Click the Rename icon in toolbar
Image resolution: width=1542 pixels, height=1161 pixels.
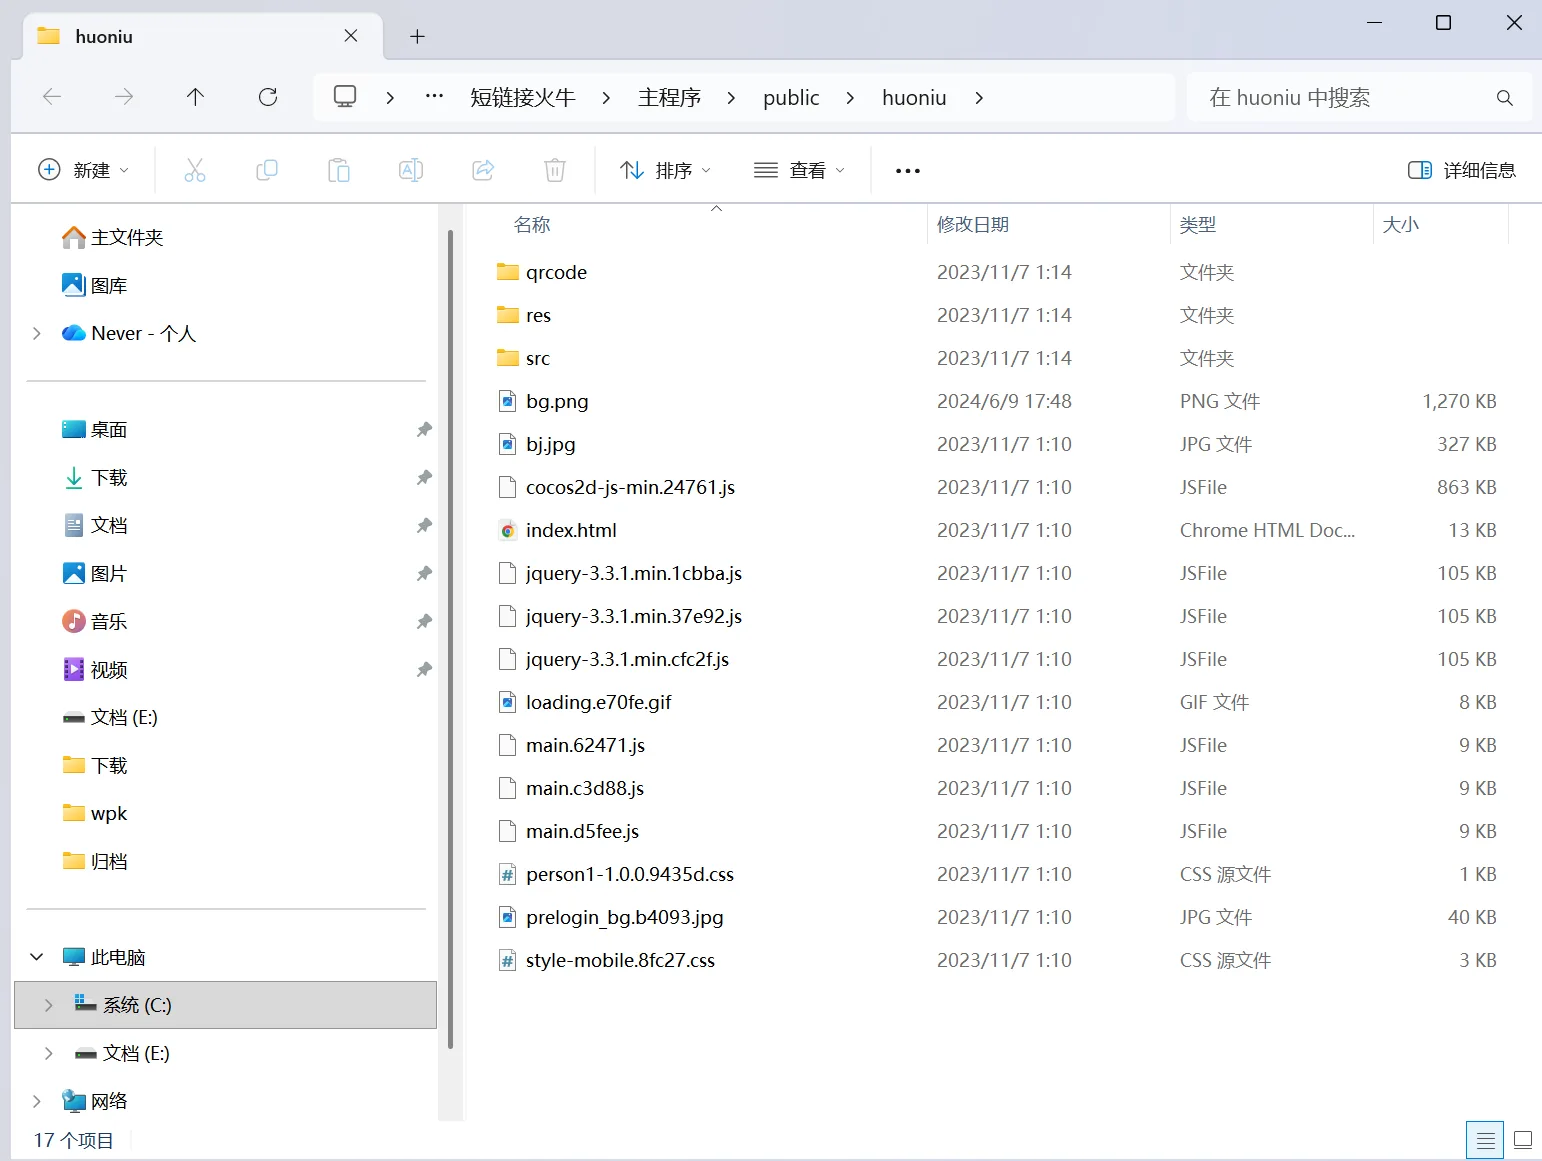(x=411, y=170)
